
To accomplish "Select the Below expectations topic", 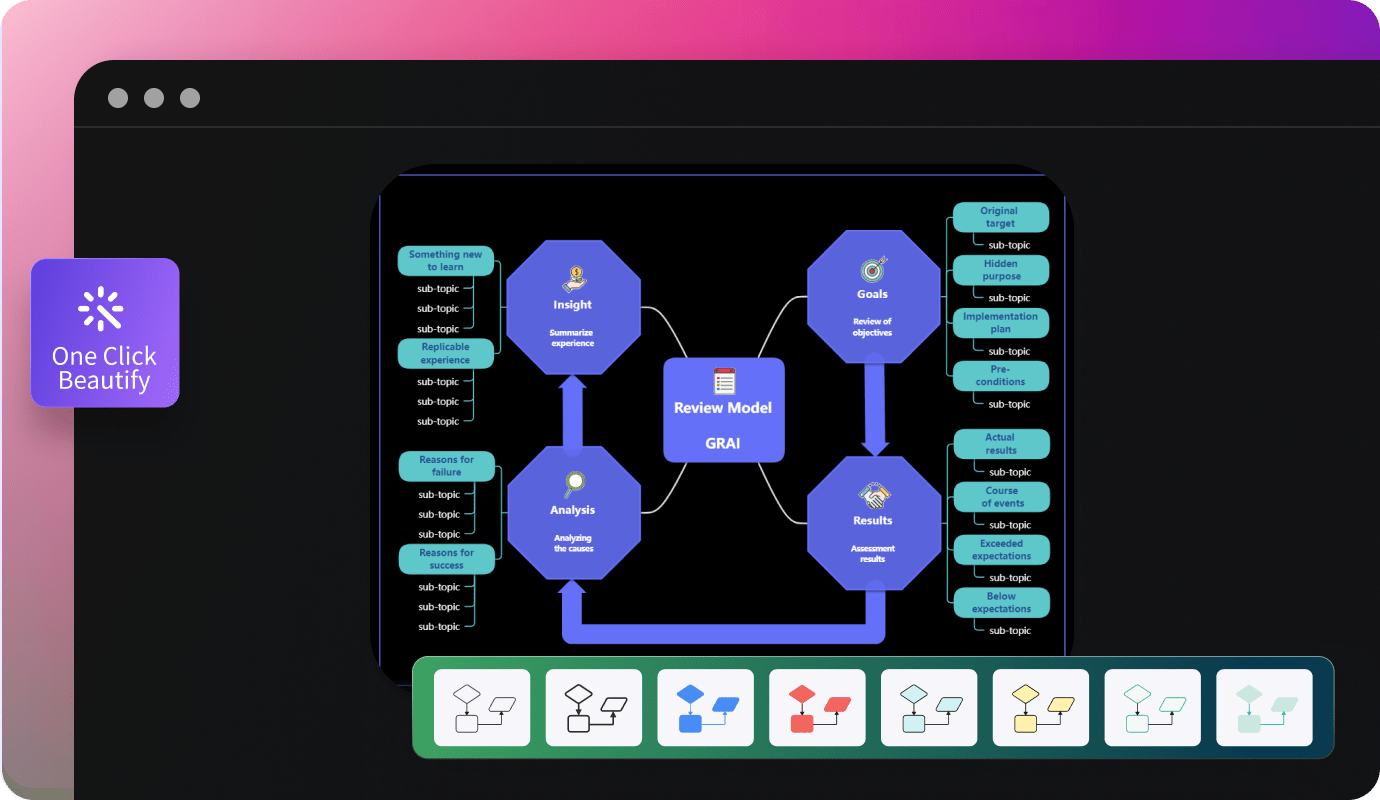I will (x=1002, y=602).
